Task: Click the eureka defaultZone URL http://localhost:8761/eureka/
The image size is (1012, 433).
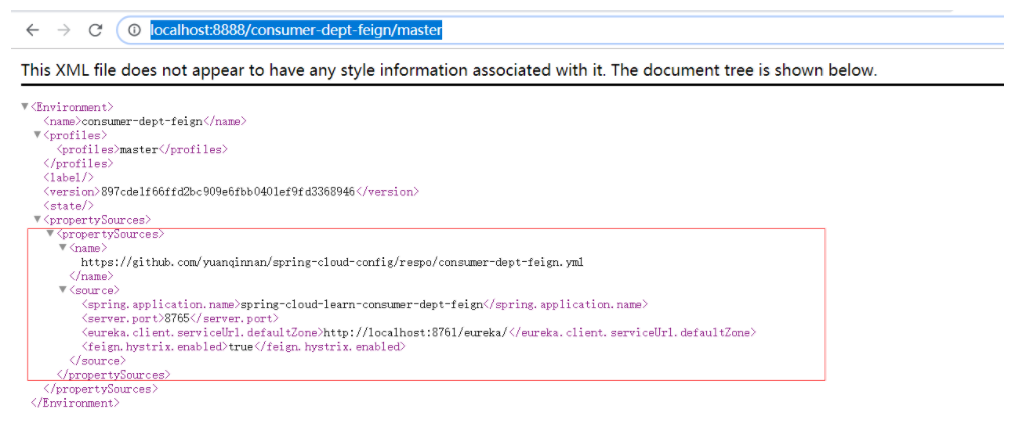Action: [x=416, y=332]
